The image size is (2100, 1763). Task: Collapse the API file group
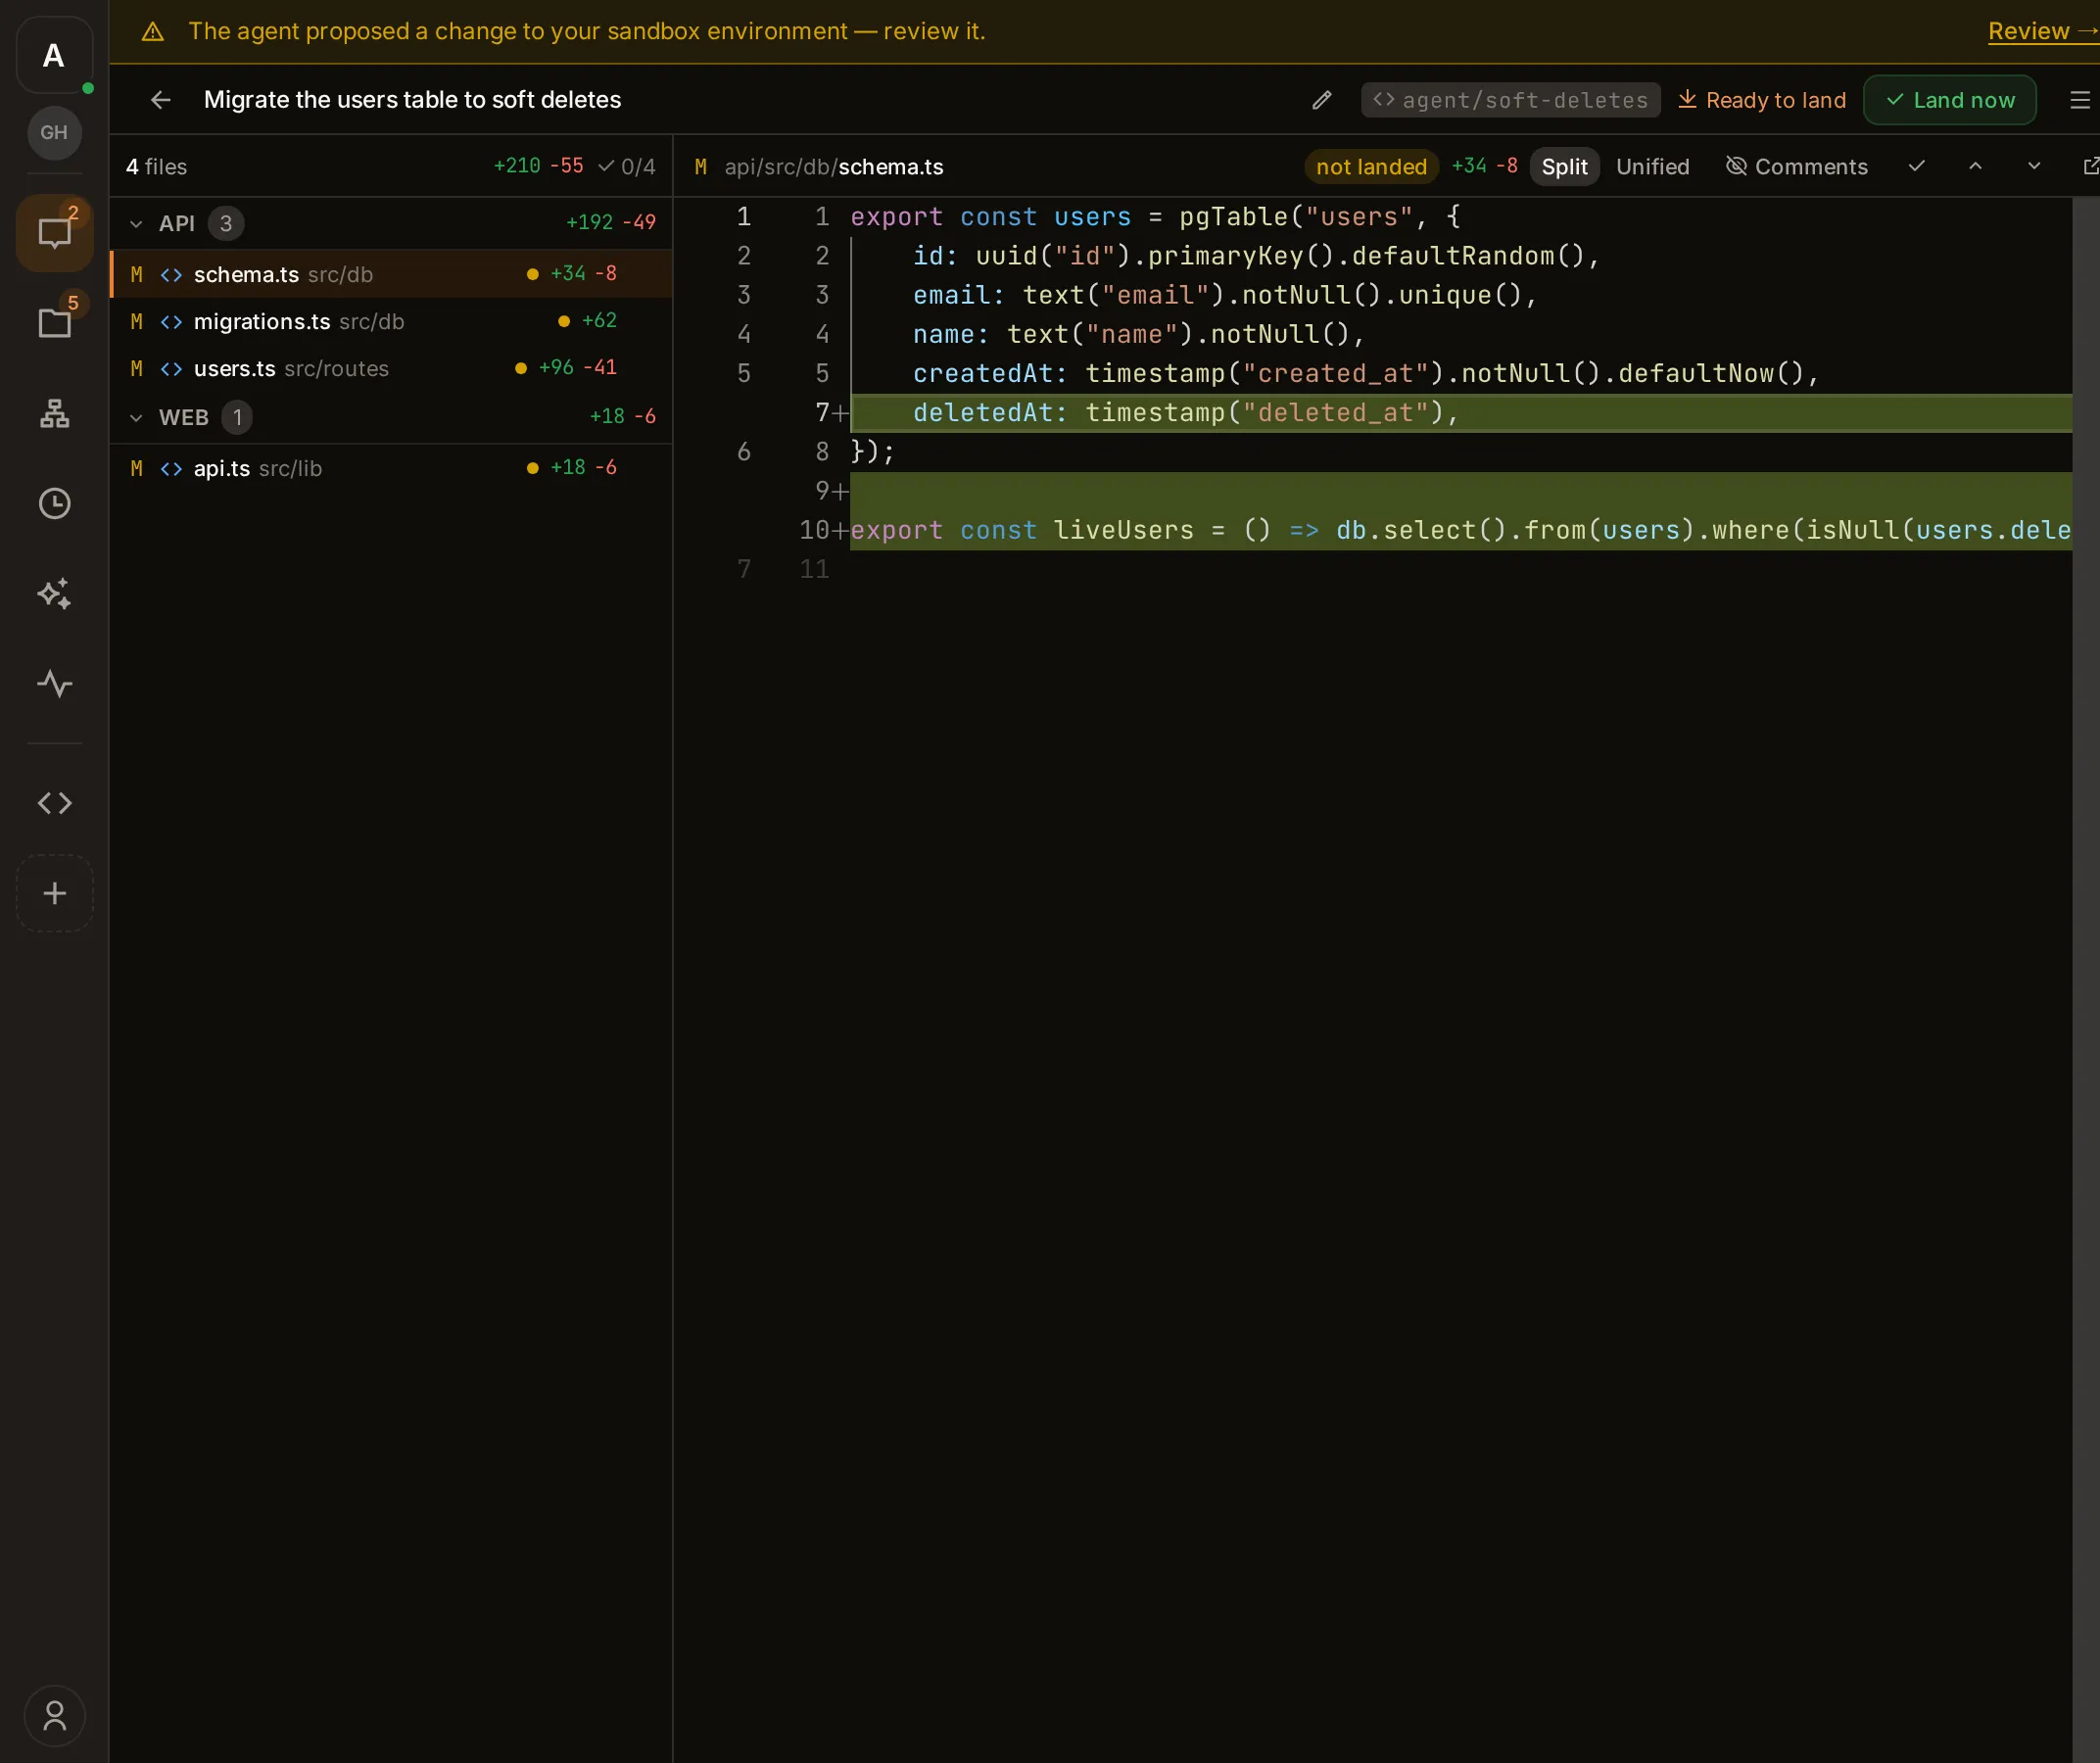point(136,224)
